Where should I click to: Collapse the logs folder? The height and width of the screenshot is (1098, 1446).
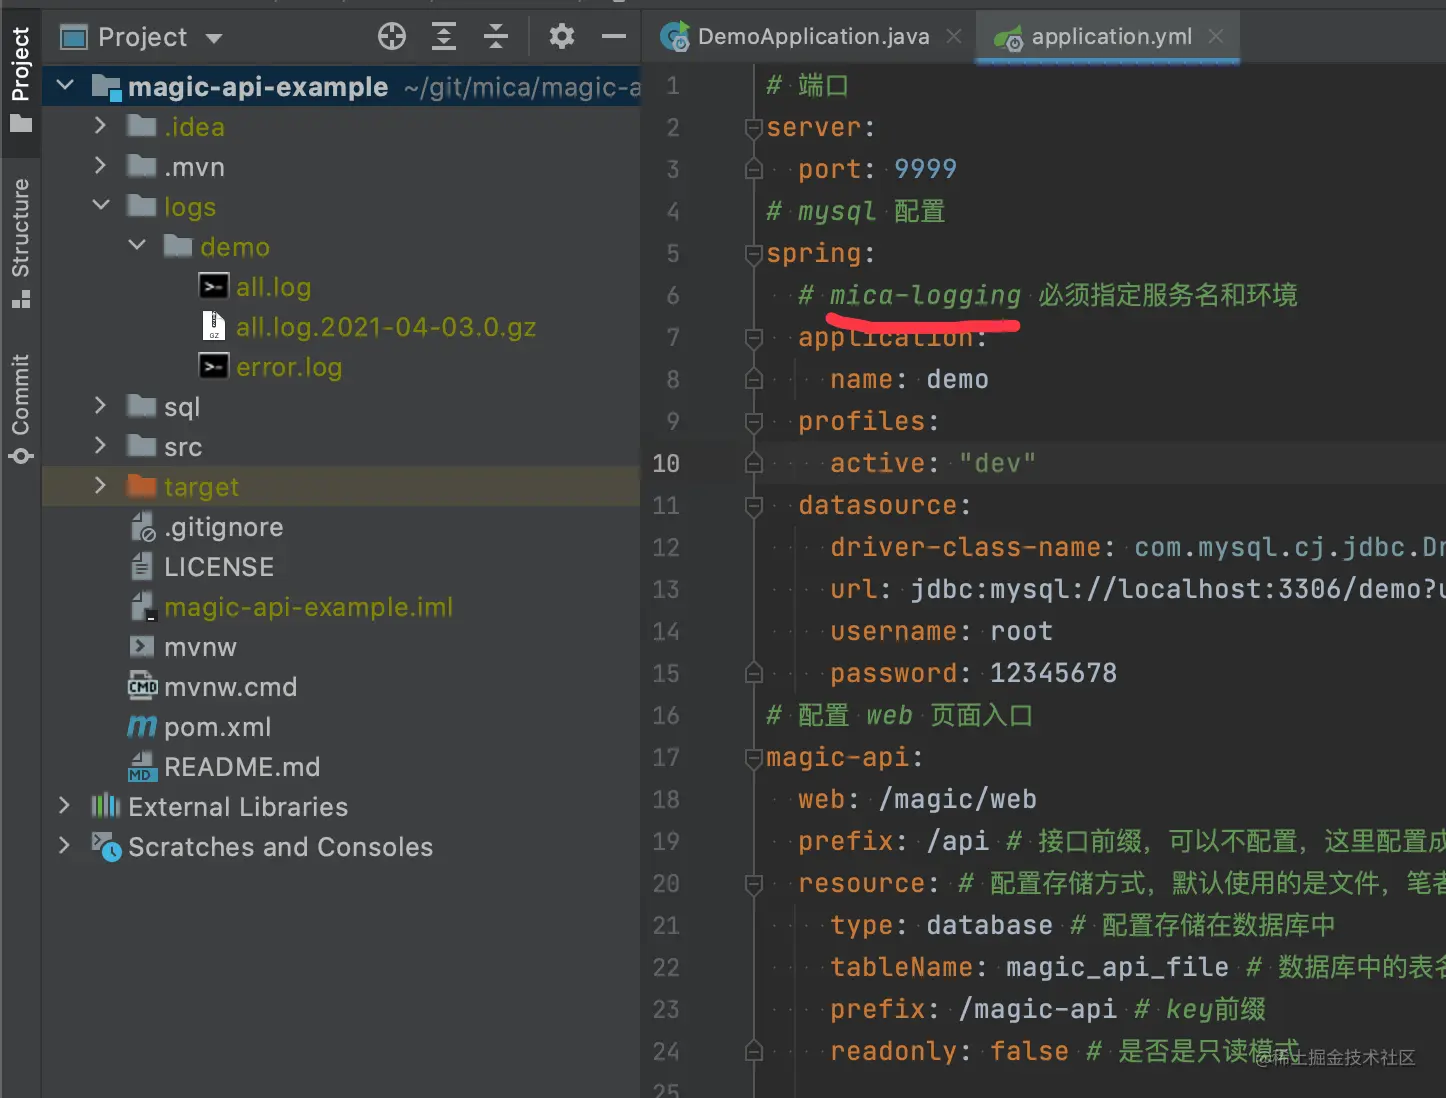pyautogui.click(x=101, y=205)
